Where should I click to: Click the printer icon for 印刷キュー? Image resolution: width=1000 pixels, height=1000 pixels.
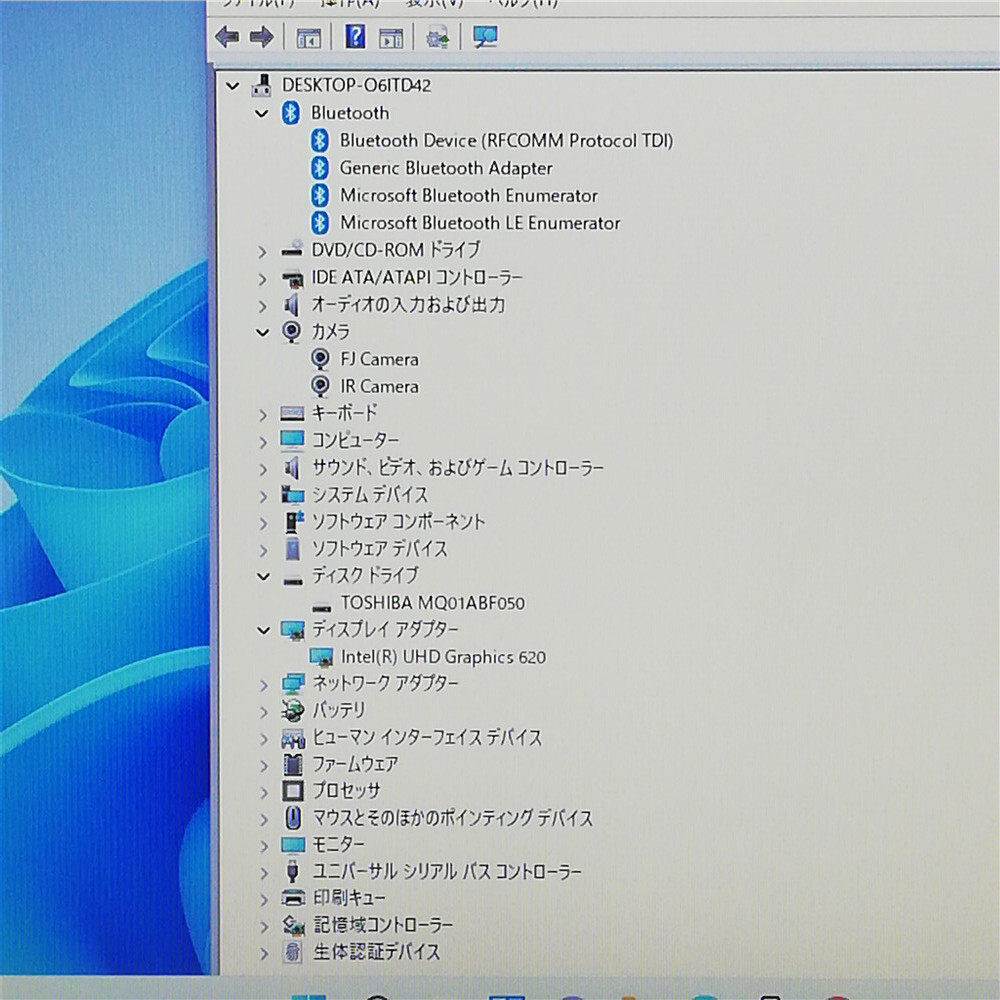tap(293, 898)
